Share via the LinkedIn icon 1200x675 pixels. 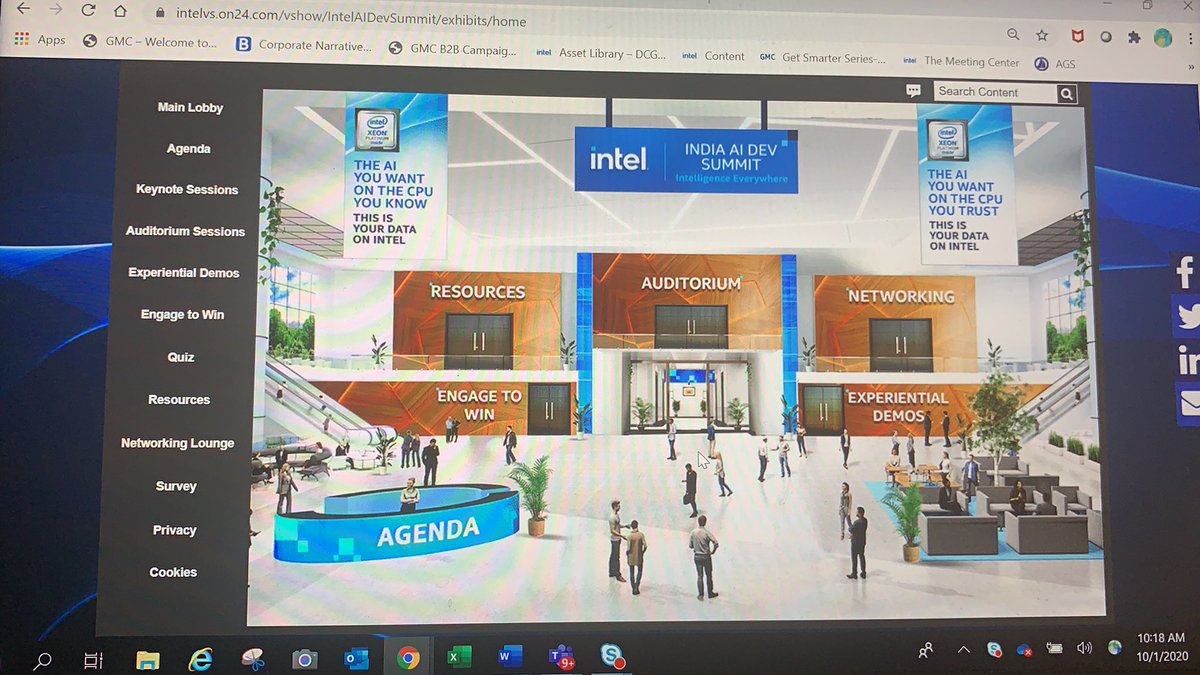point(1187,360)
